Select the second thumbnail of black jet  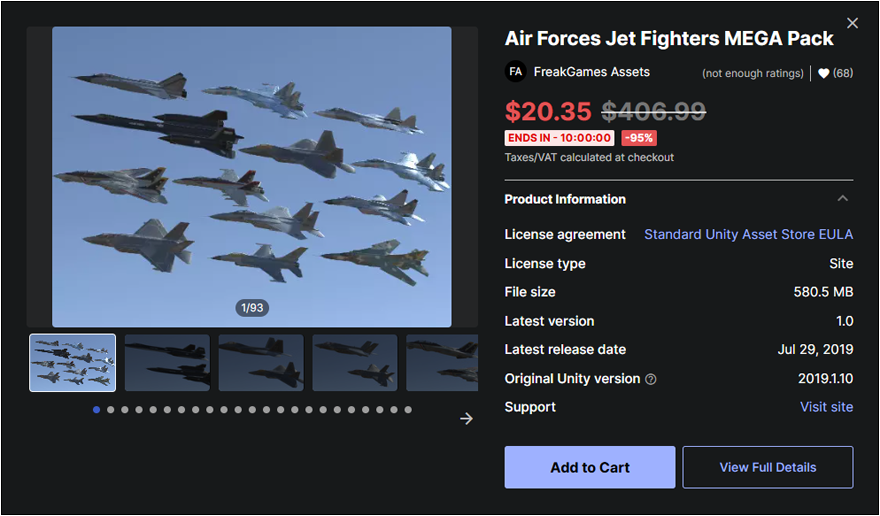(166, 362)
